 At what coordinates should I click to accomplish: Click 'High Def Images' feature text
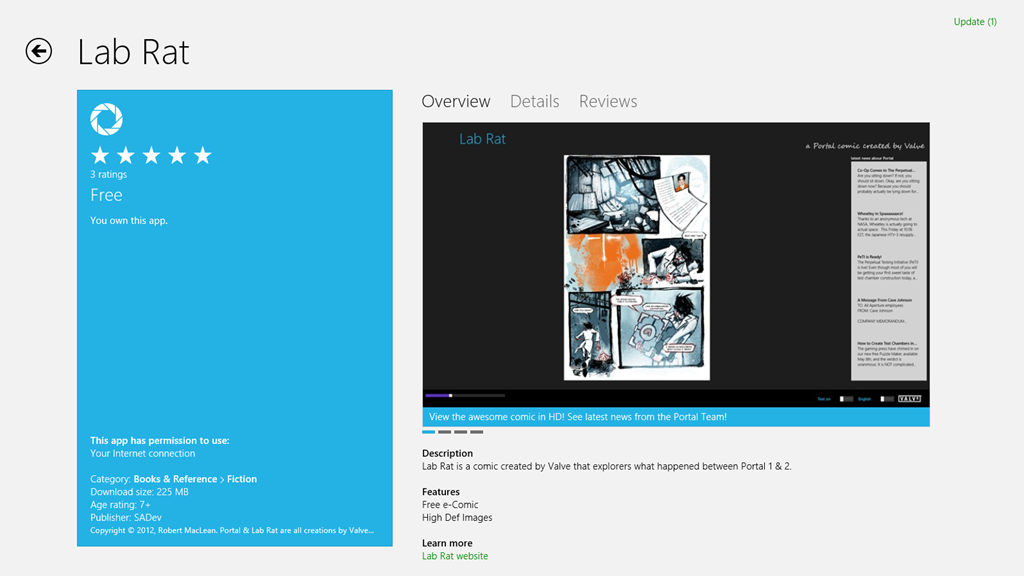pyautogui.click(x=457, y=517)
